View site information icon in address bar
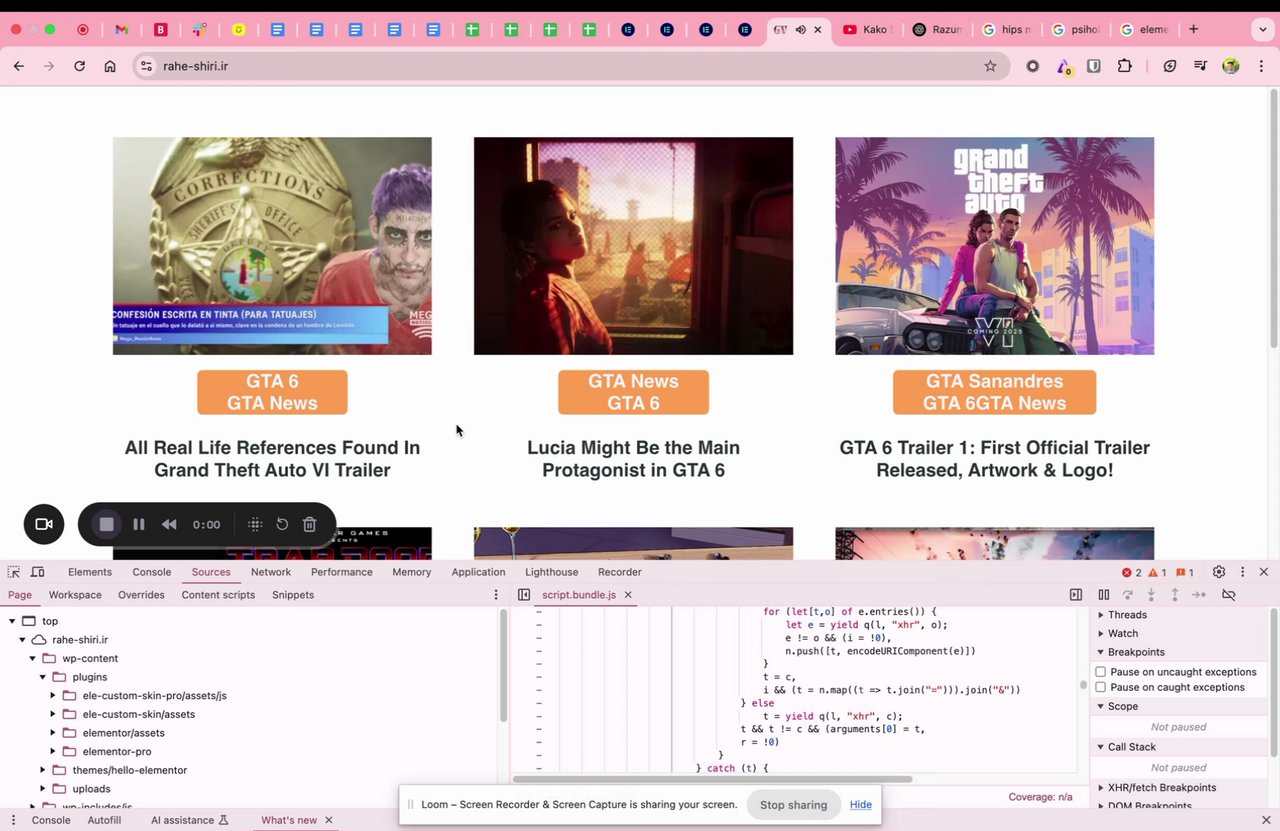 tap(146, 66)
